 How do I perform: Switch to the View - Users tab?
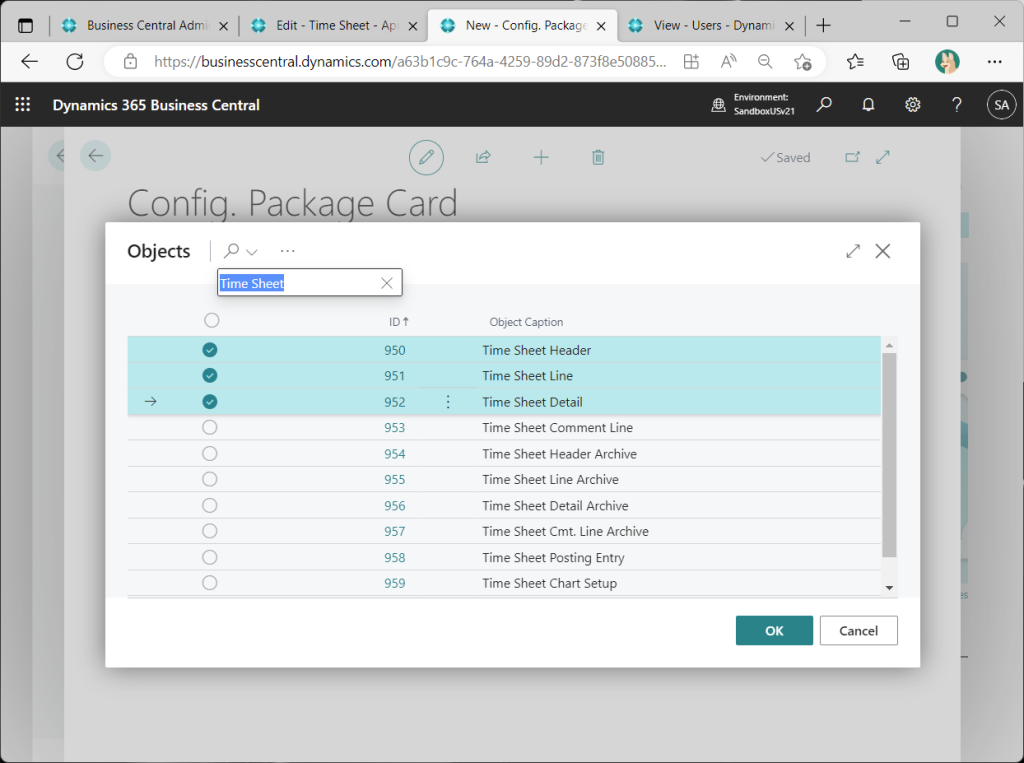tap(711, 25)
